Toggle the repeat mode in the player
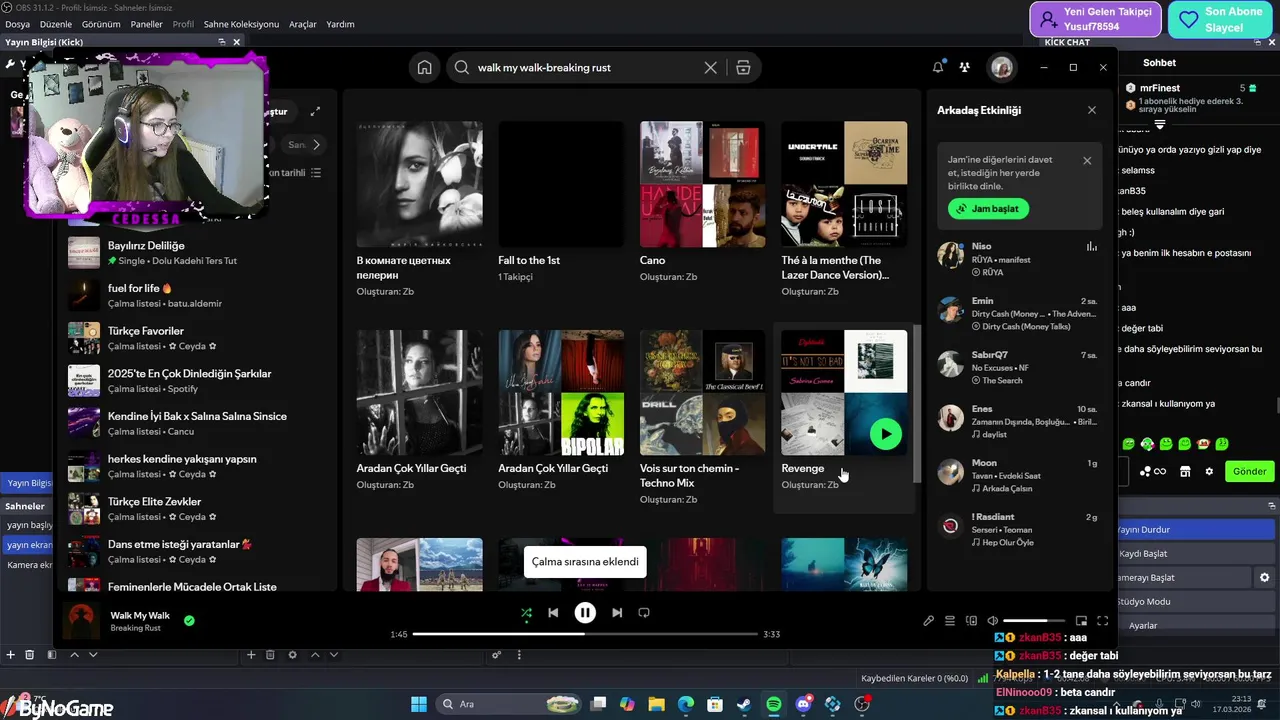Viewport: 1280px width, 720px height. point(644,612)
